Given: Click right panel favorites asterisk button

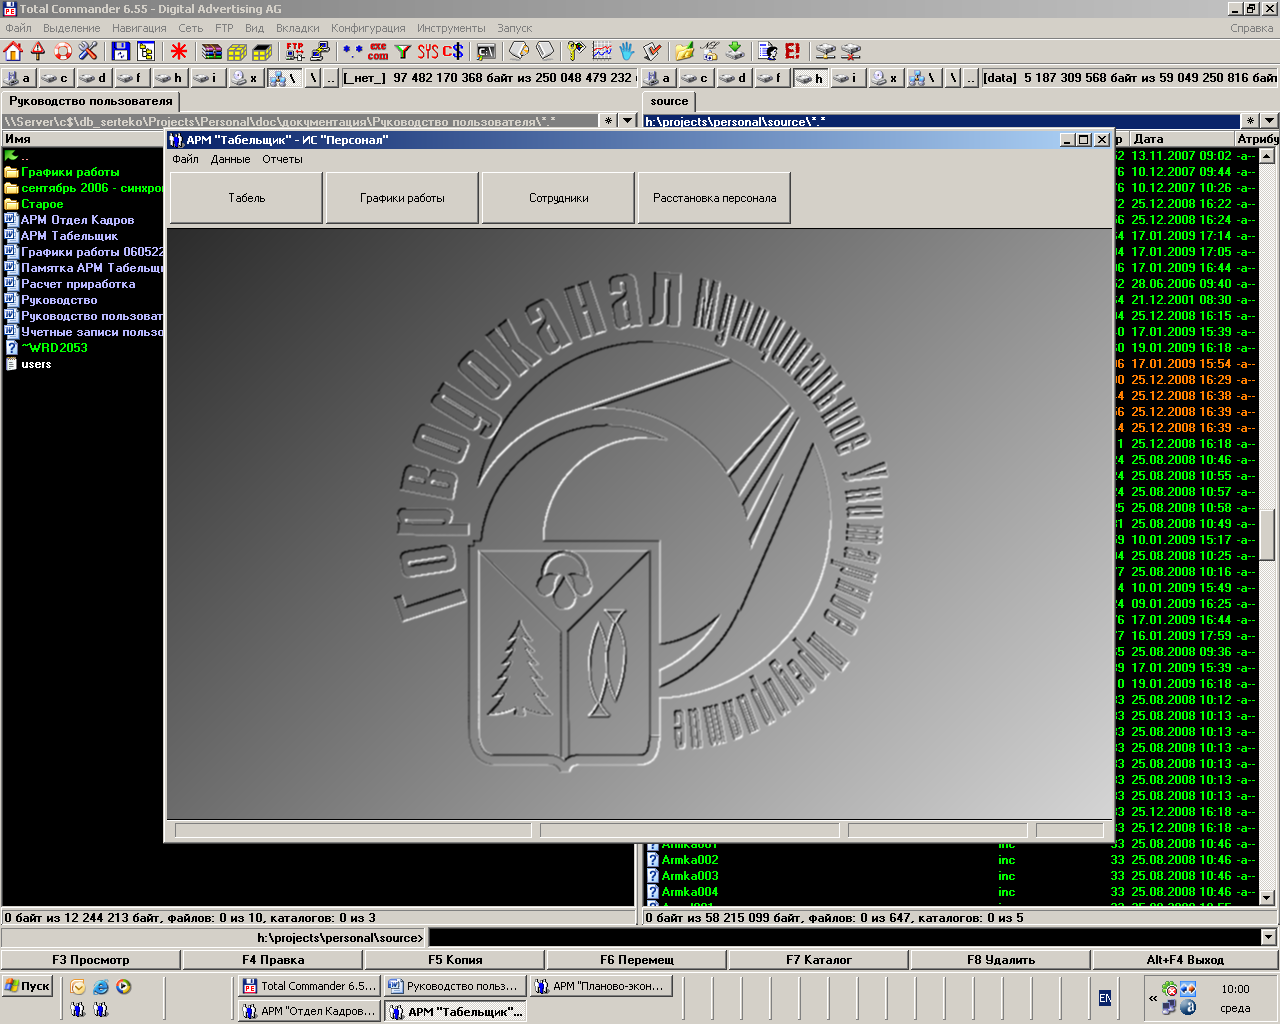Looking at the screenshot, I should 1250,121.
